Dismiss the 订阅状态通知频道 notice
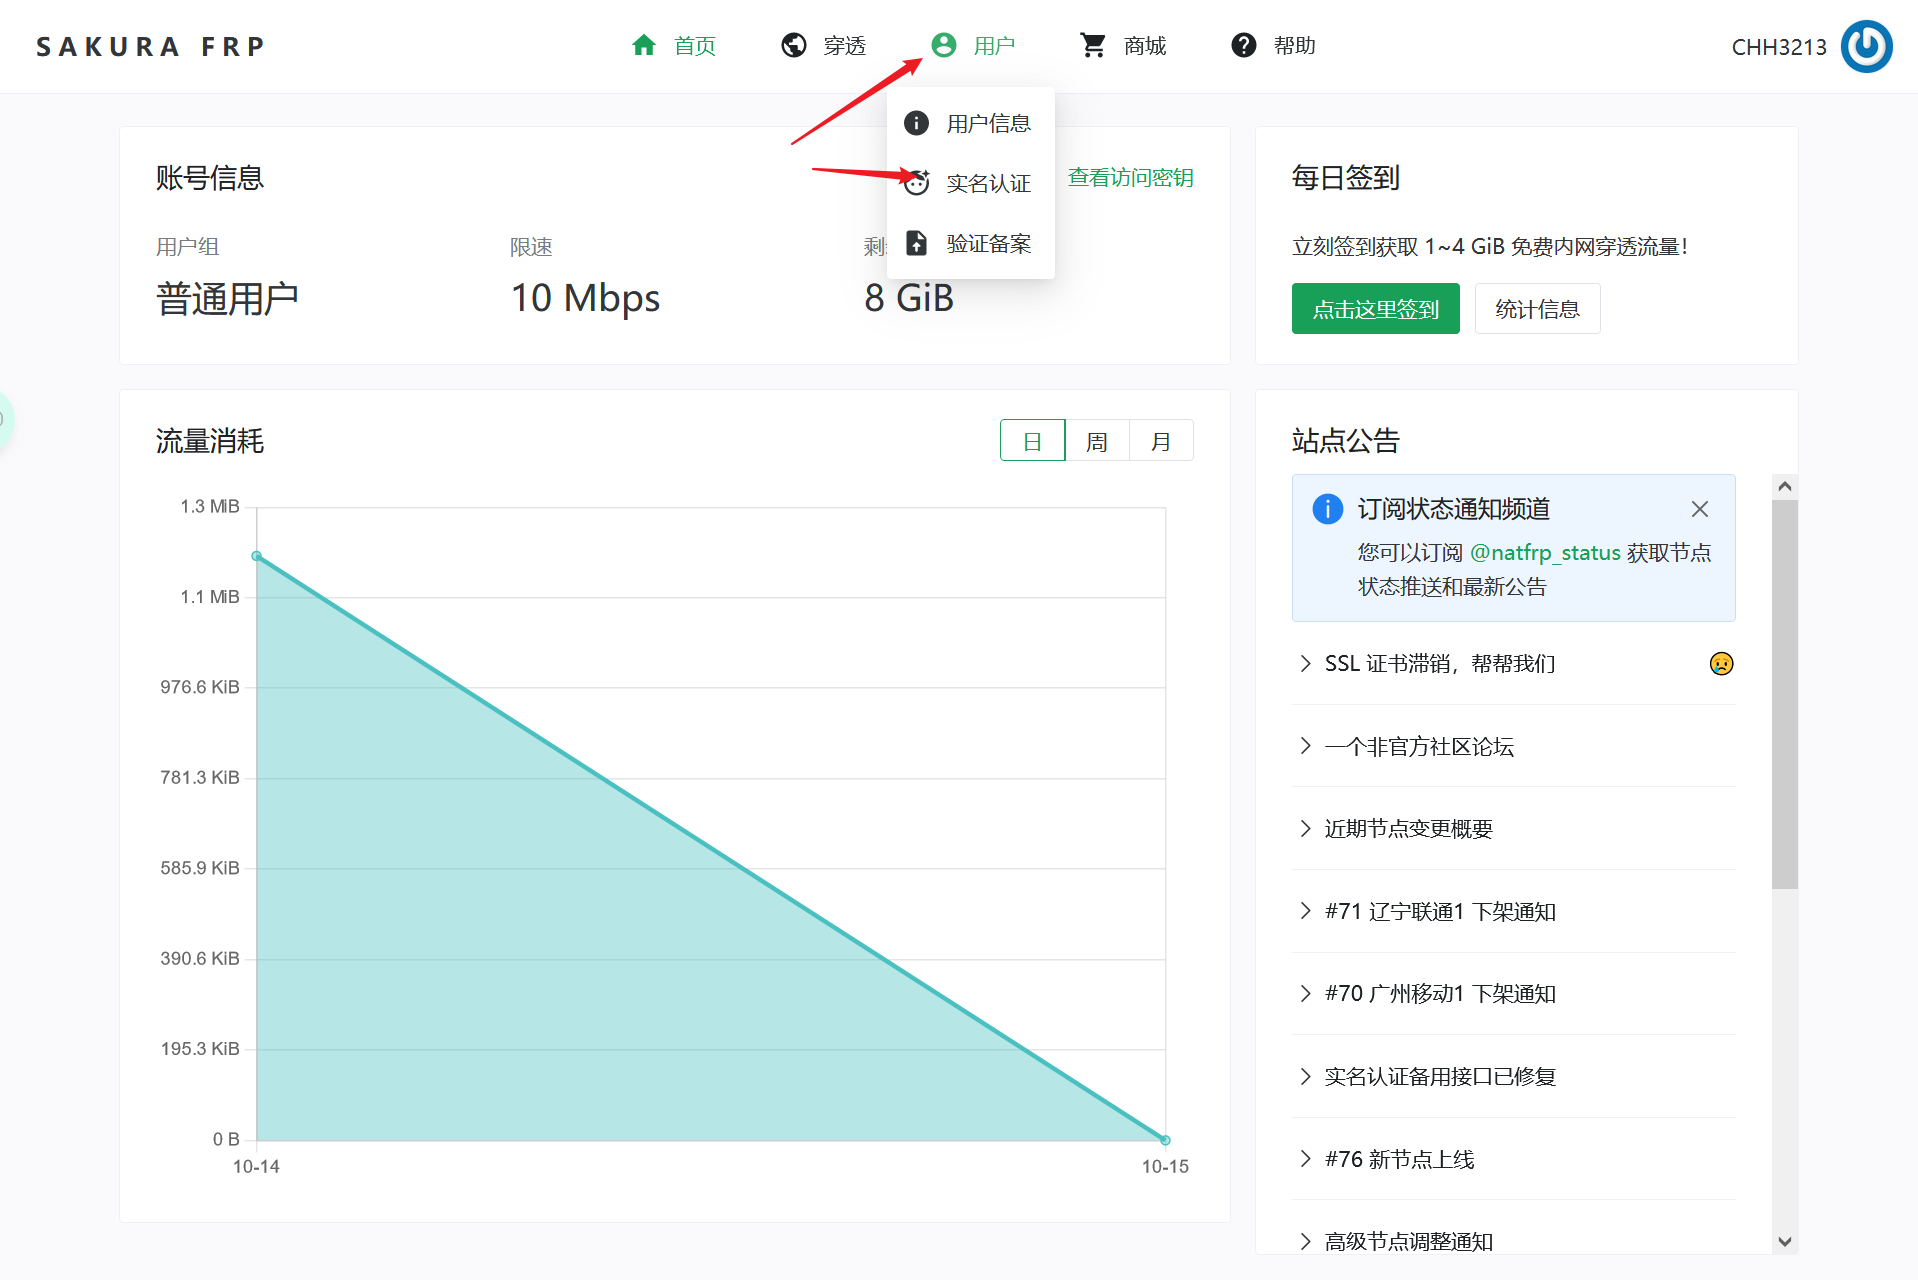Image resolution: width=1918 pixels, height=1280 pixels. coord(1699,509)
